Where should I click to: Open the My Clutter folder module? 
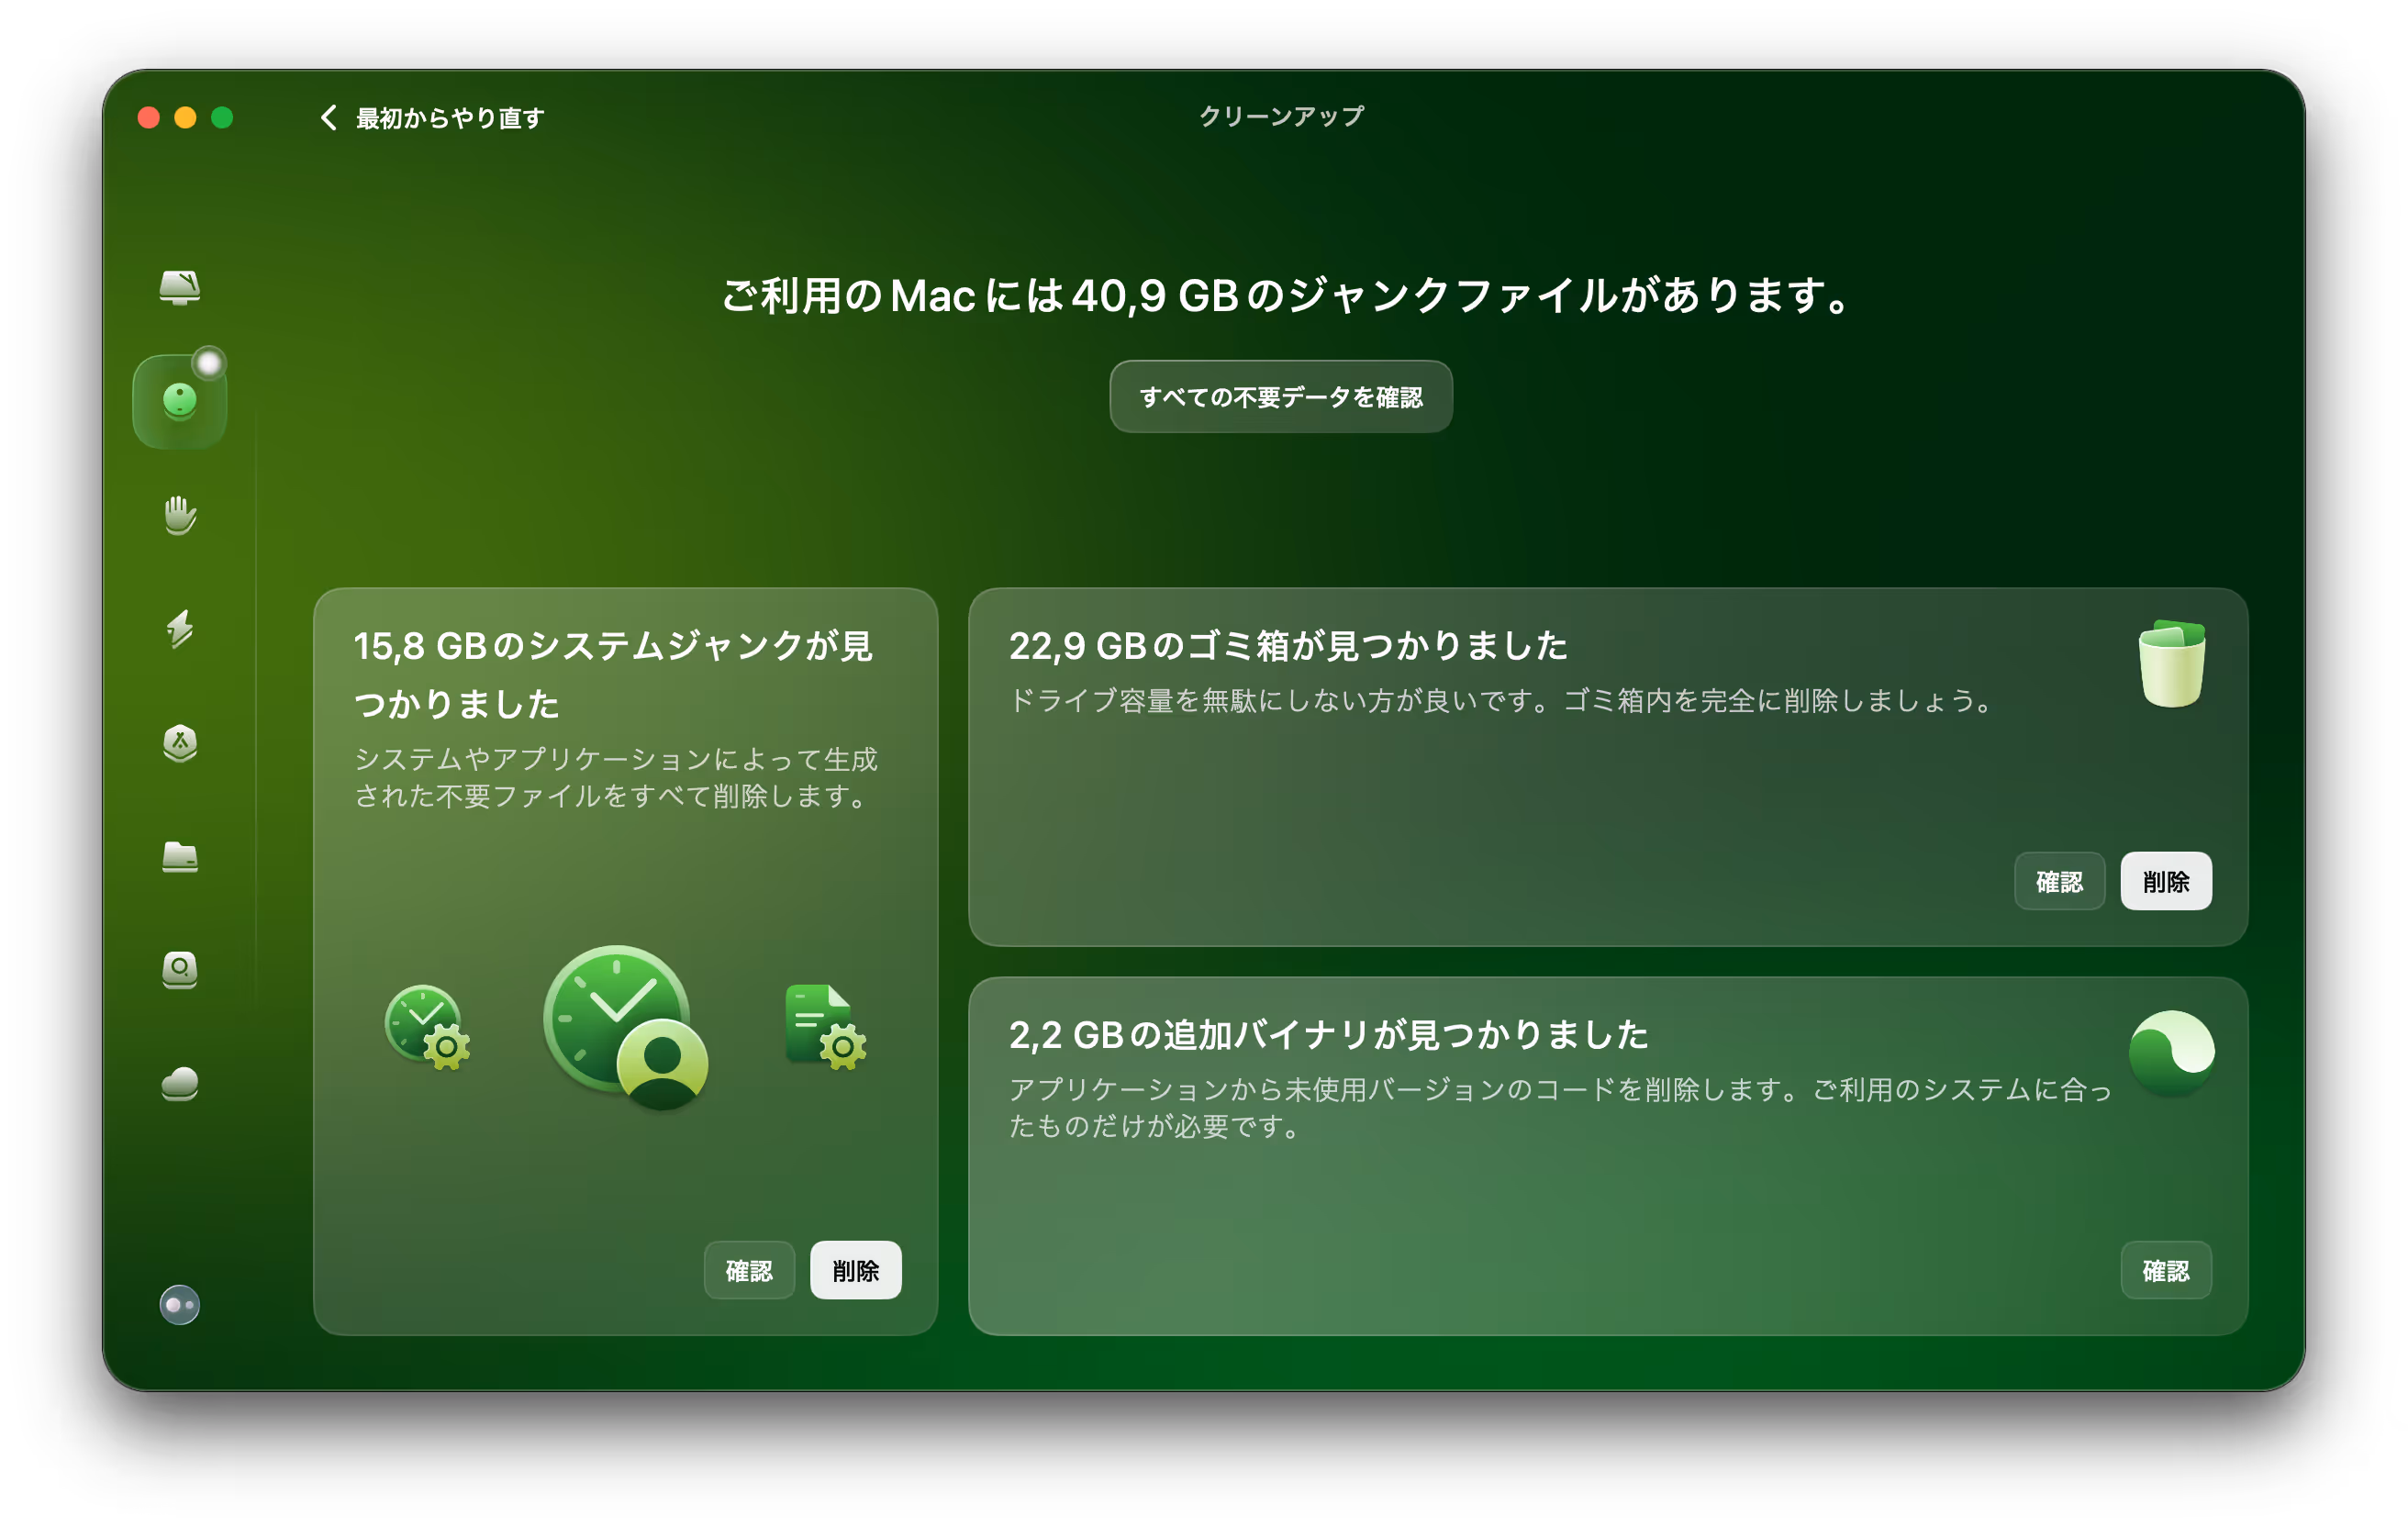click(x=180, y=857)
